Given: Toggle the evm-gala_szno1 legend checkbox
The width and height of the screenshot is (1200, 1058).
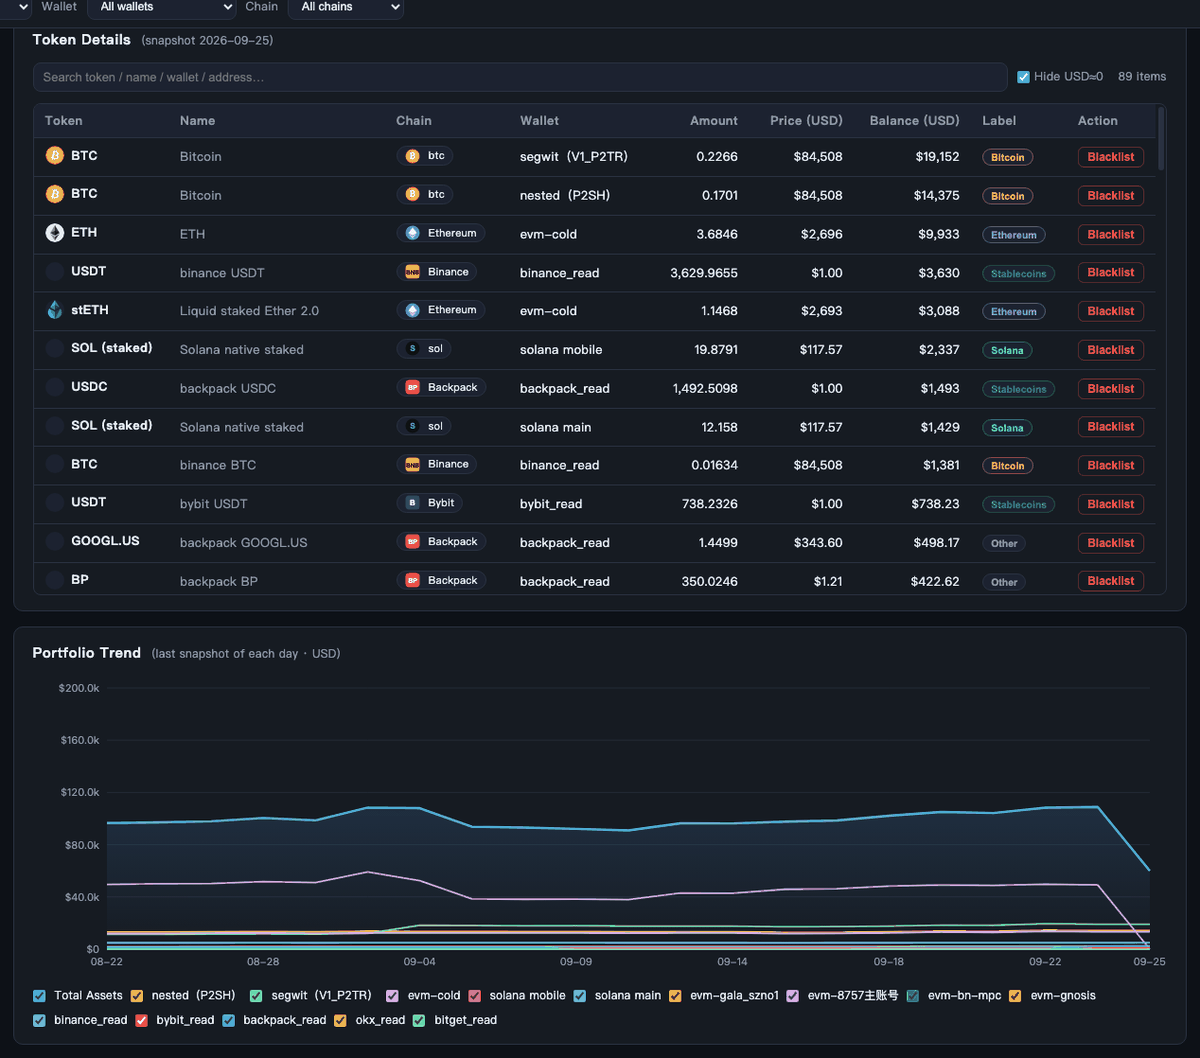Looking at the screenshot, I should click(675, 996).
